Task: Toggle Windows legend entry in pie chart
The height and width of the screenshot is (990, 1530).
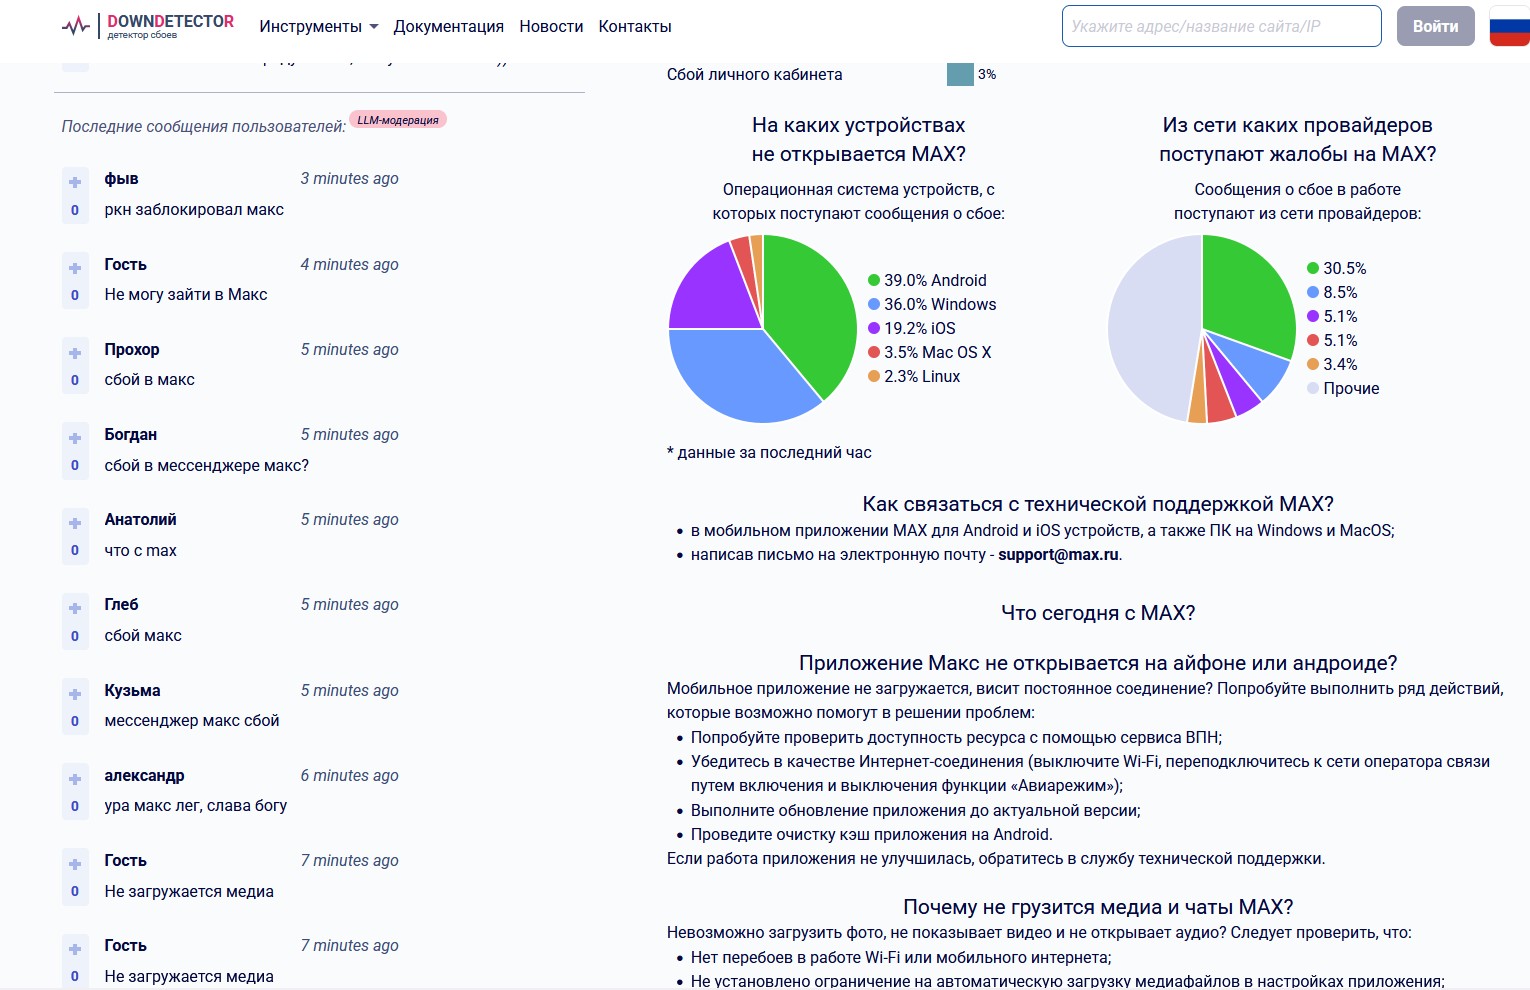Action: click(x=932, y=304)
